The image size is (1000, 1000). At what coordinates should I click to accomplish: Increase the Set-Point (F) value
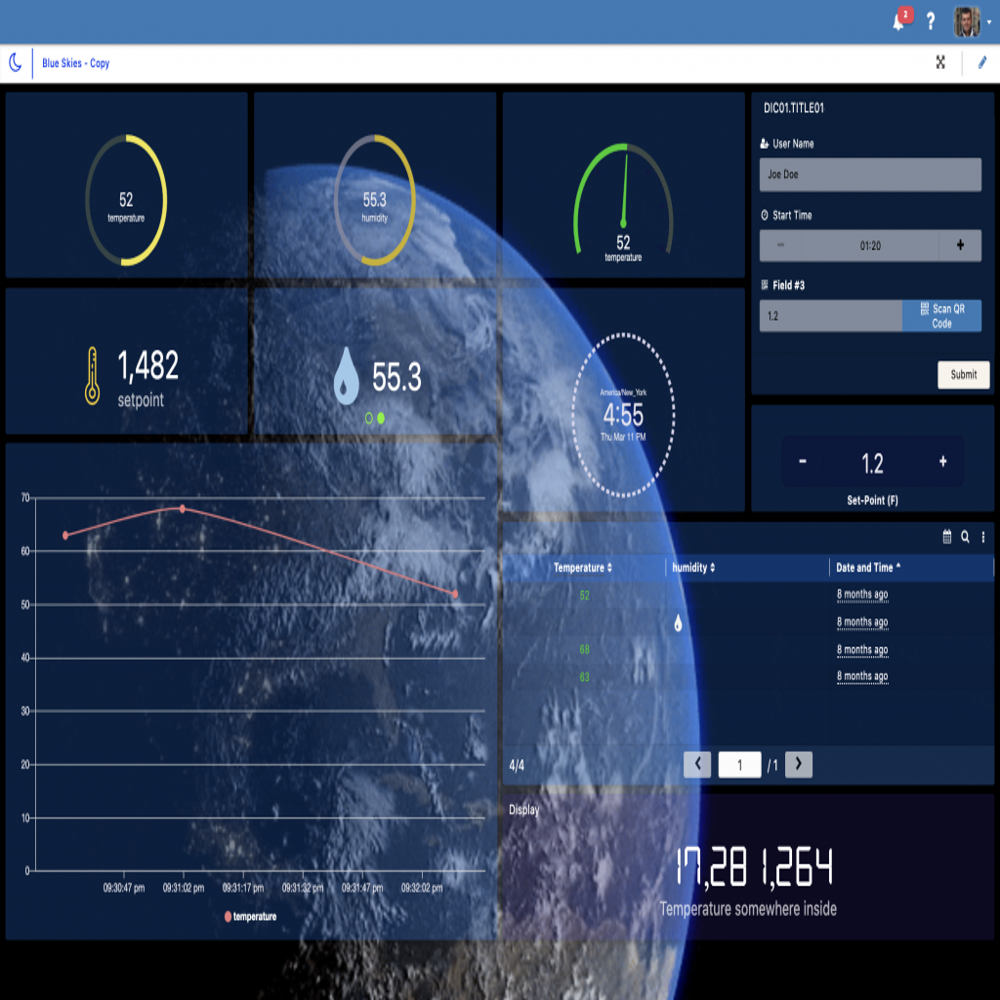point(942,462)
